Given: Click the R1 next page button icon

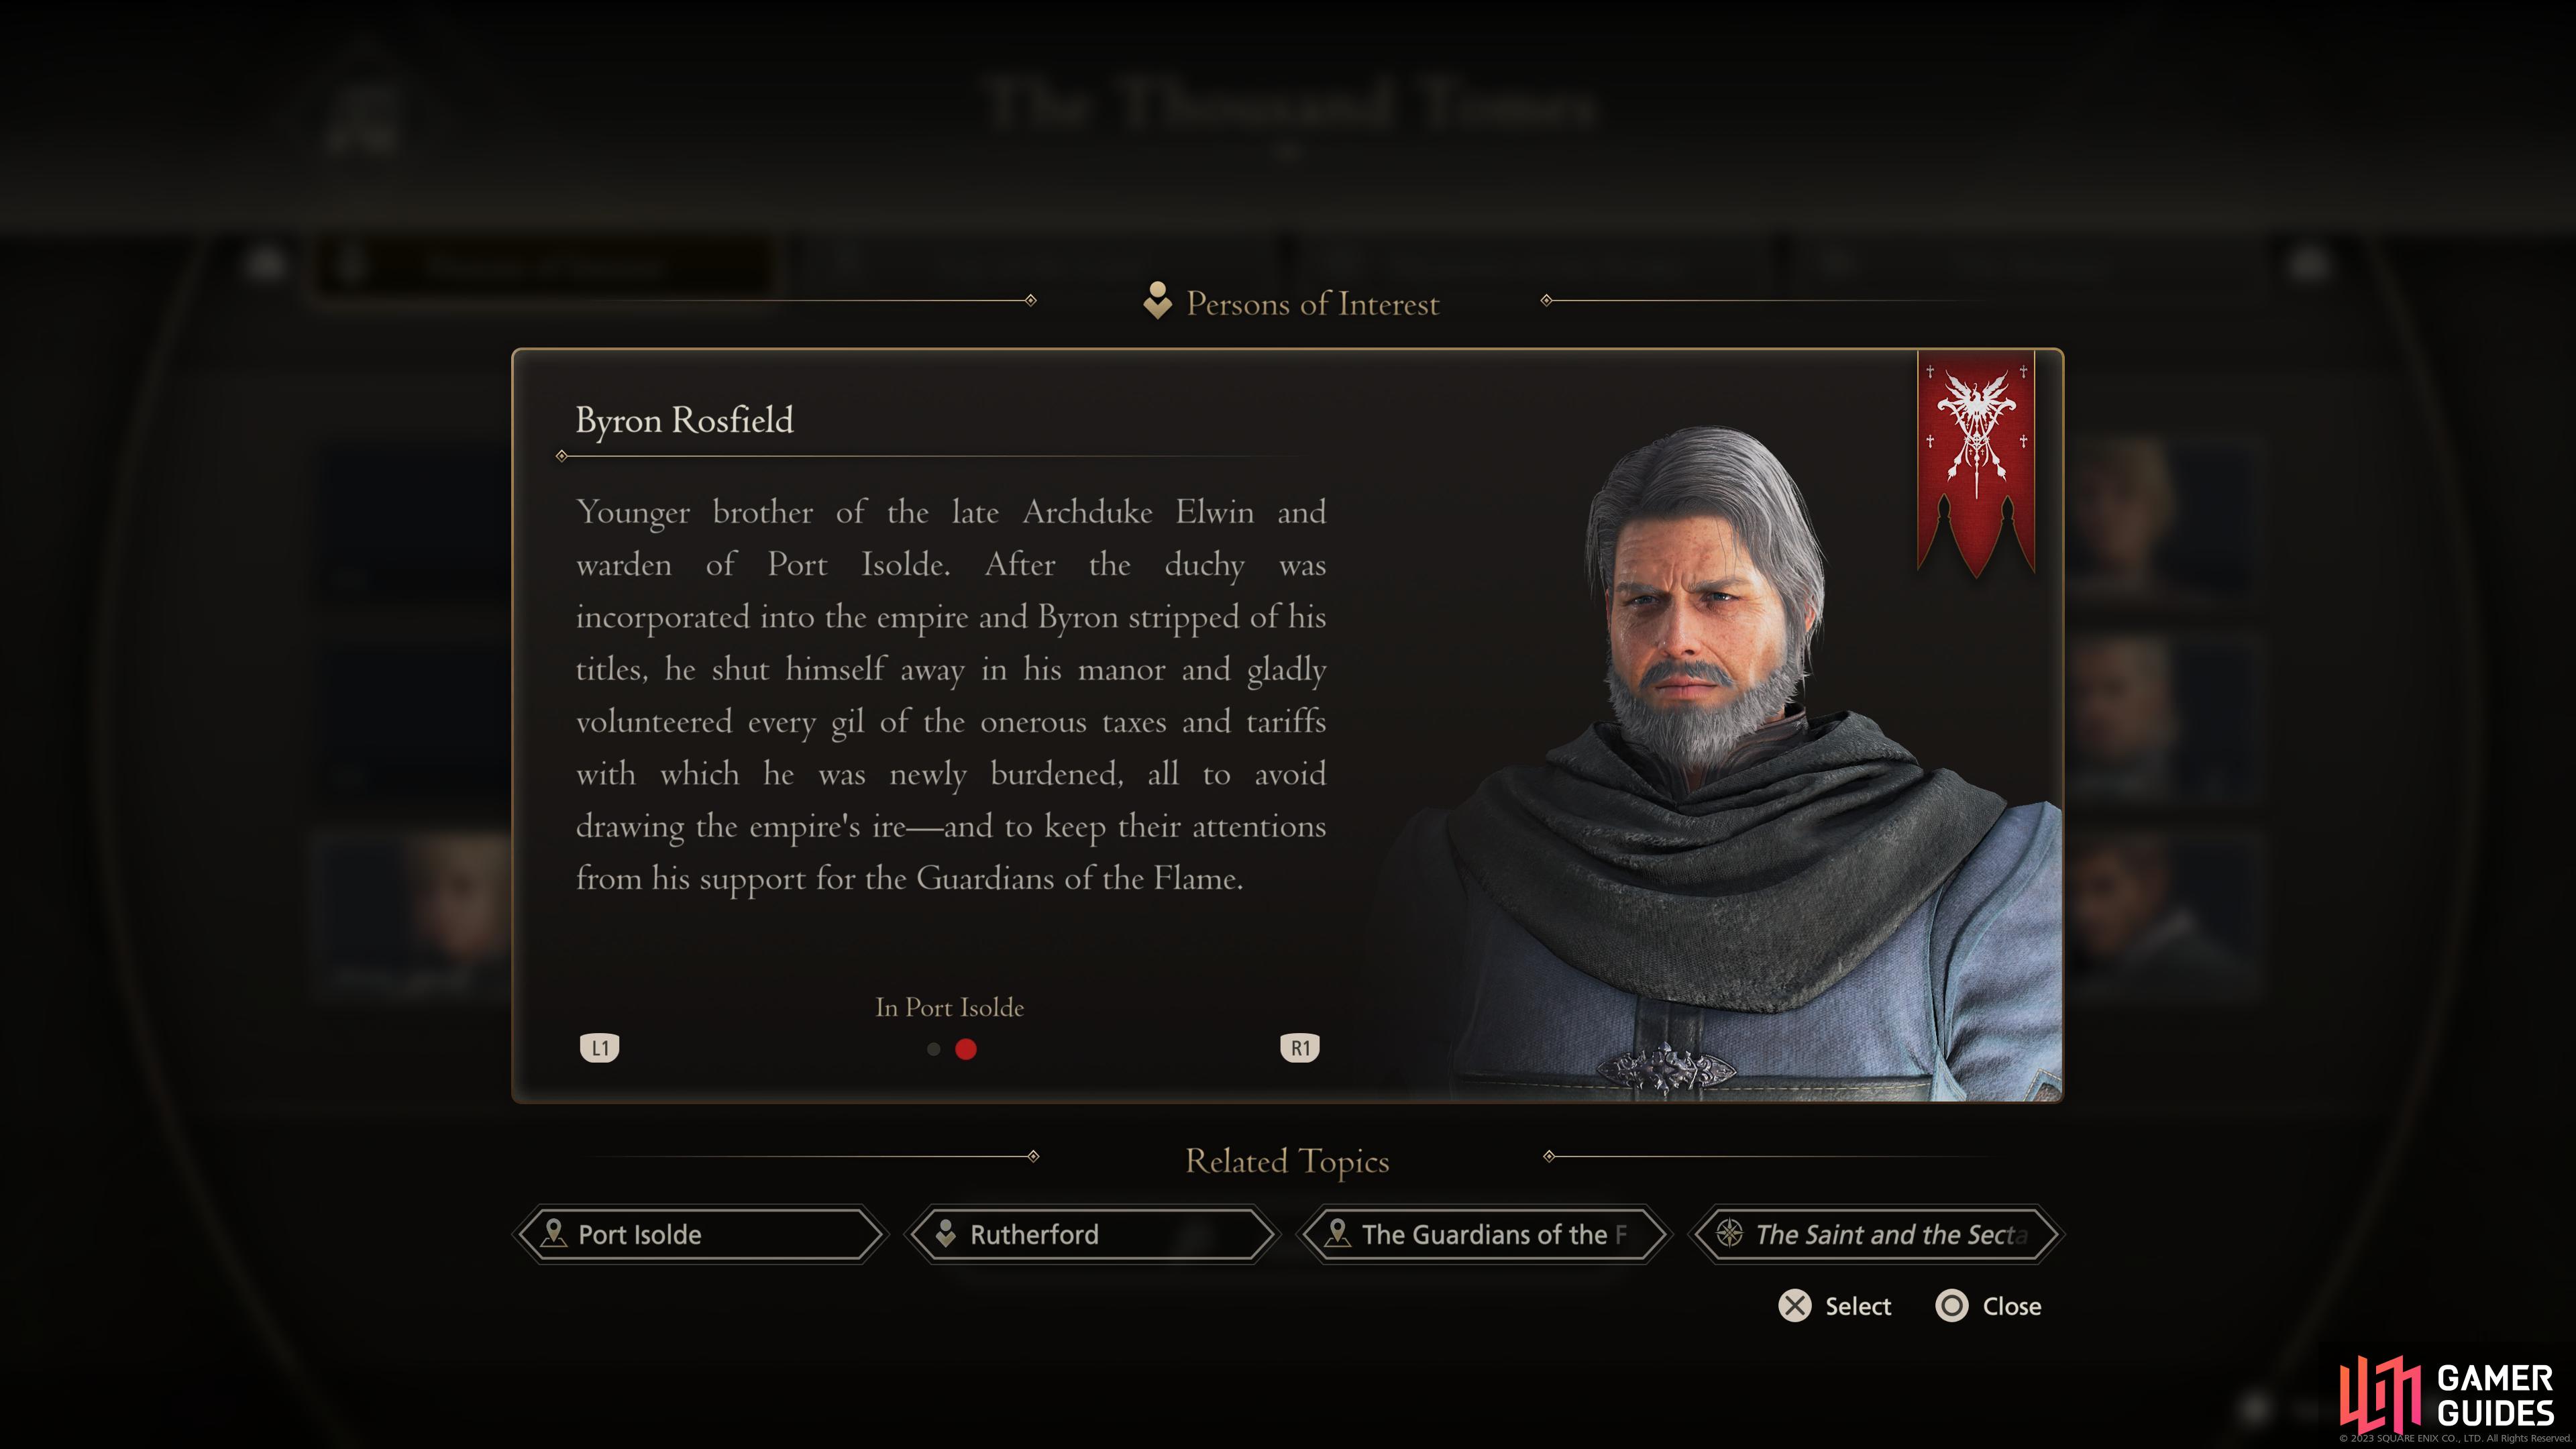Looking at the screenshot, I should coord(1300,1048).
